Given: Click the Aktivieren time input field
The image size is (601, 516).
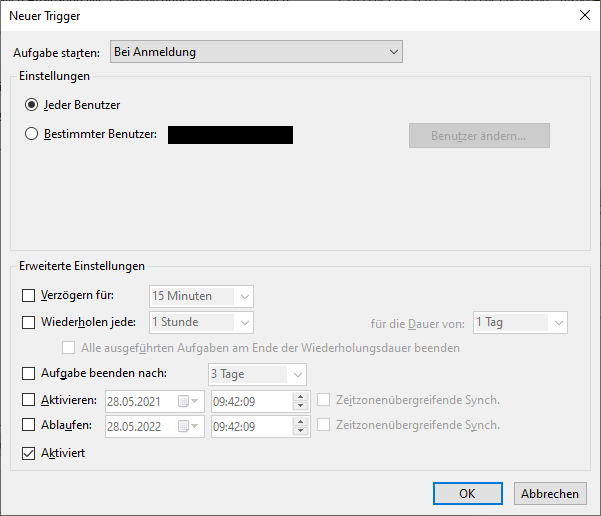Looking at the screenshot, I should pos(250,401).
